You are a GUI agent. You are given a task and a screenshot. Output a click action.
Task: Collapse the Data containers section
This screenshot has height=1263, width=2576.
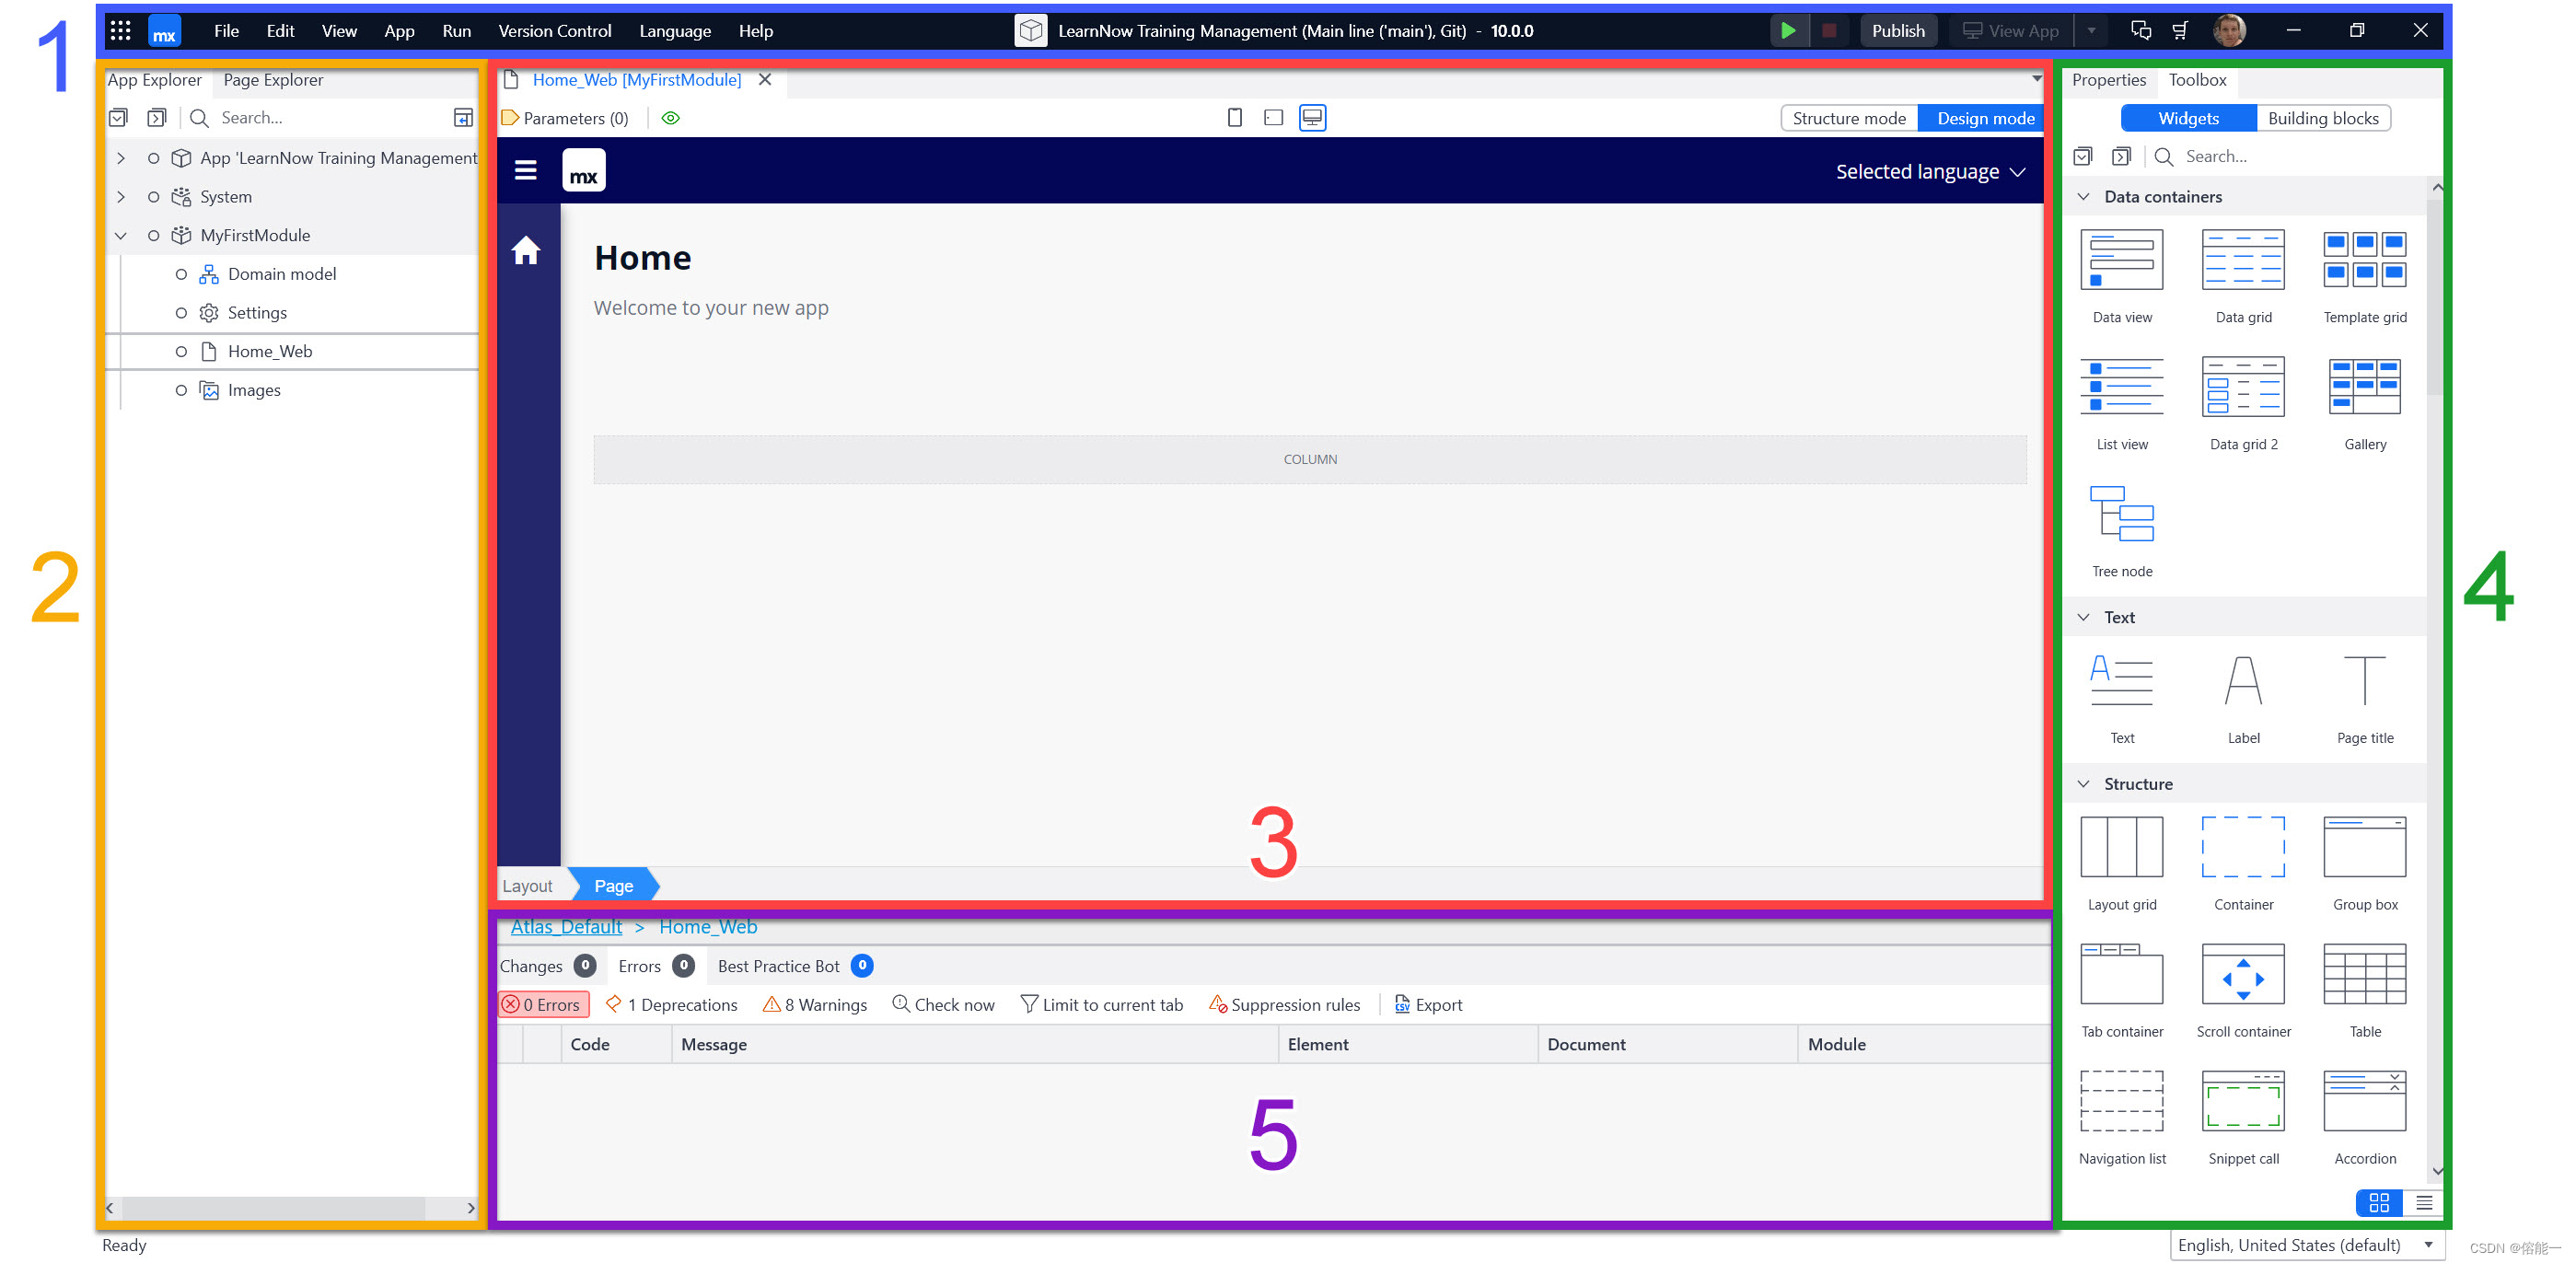[2083, 197]
